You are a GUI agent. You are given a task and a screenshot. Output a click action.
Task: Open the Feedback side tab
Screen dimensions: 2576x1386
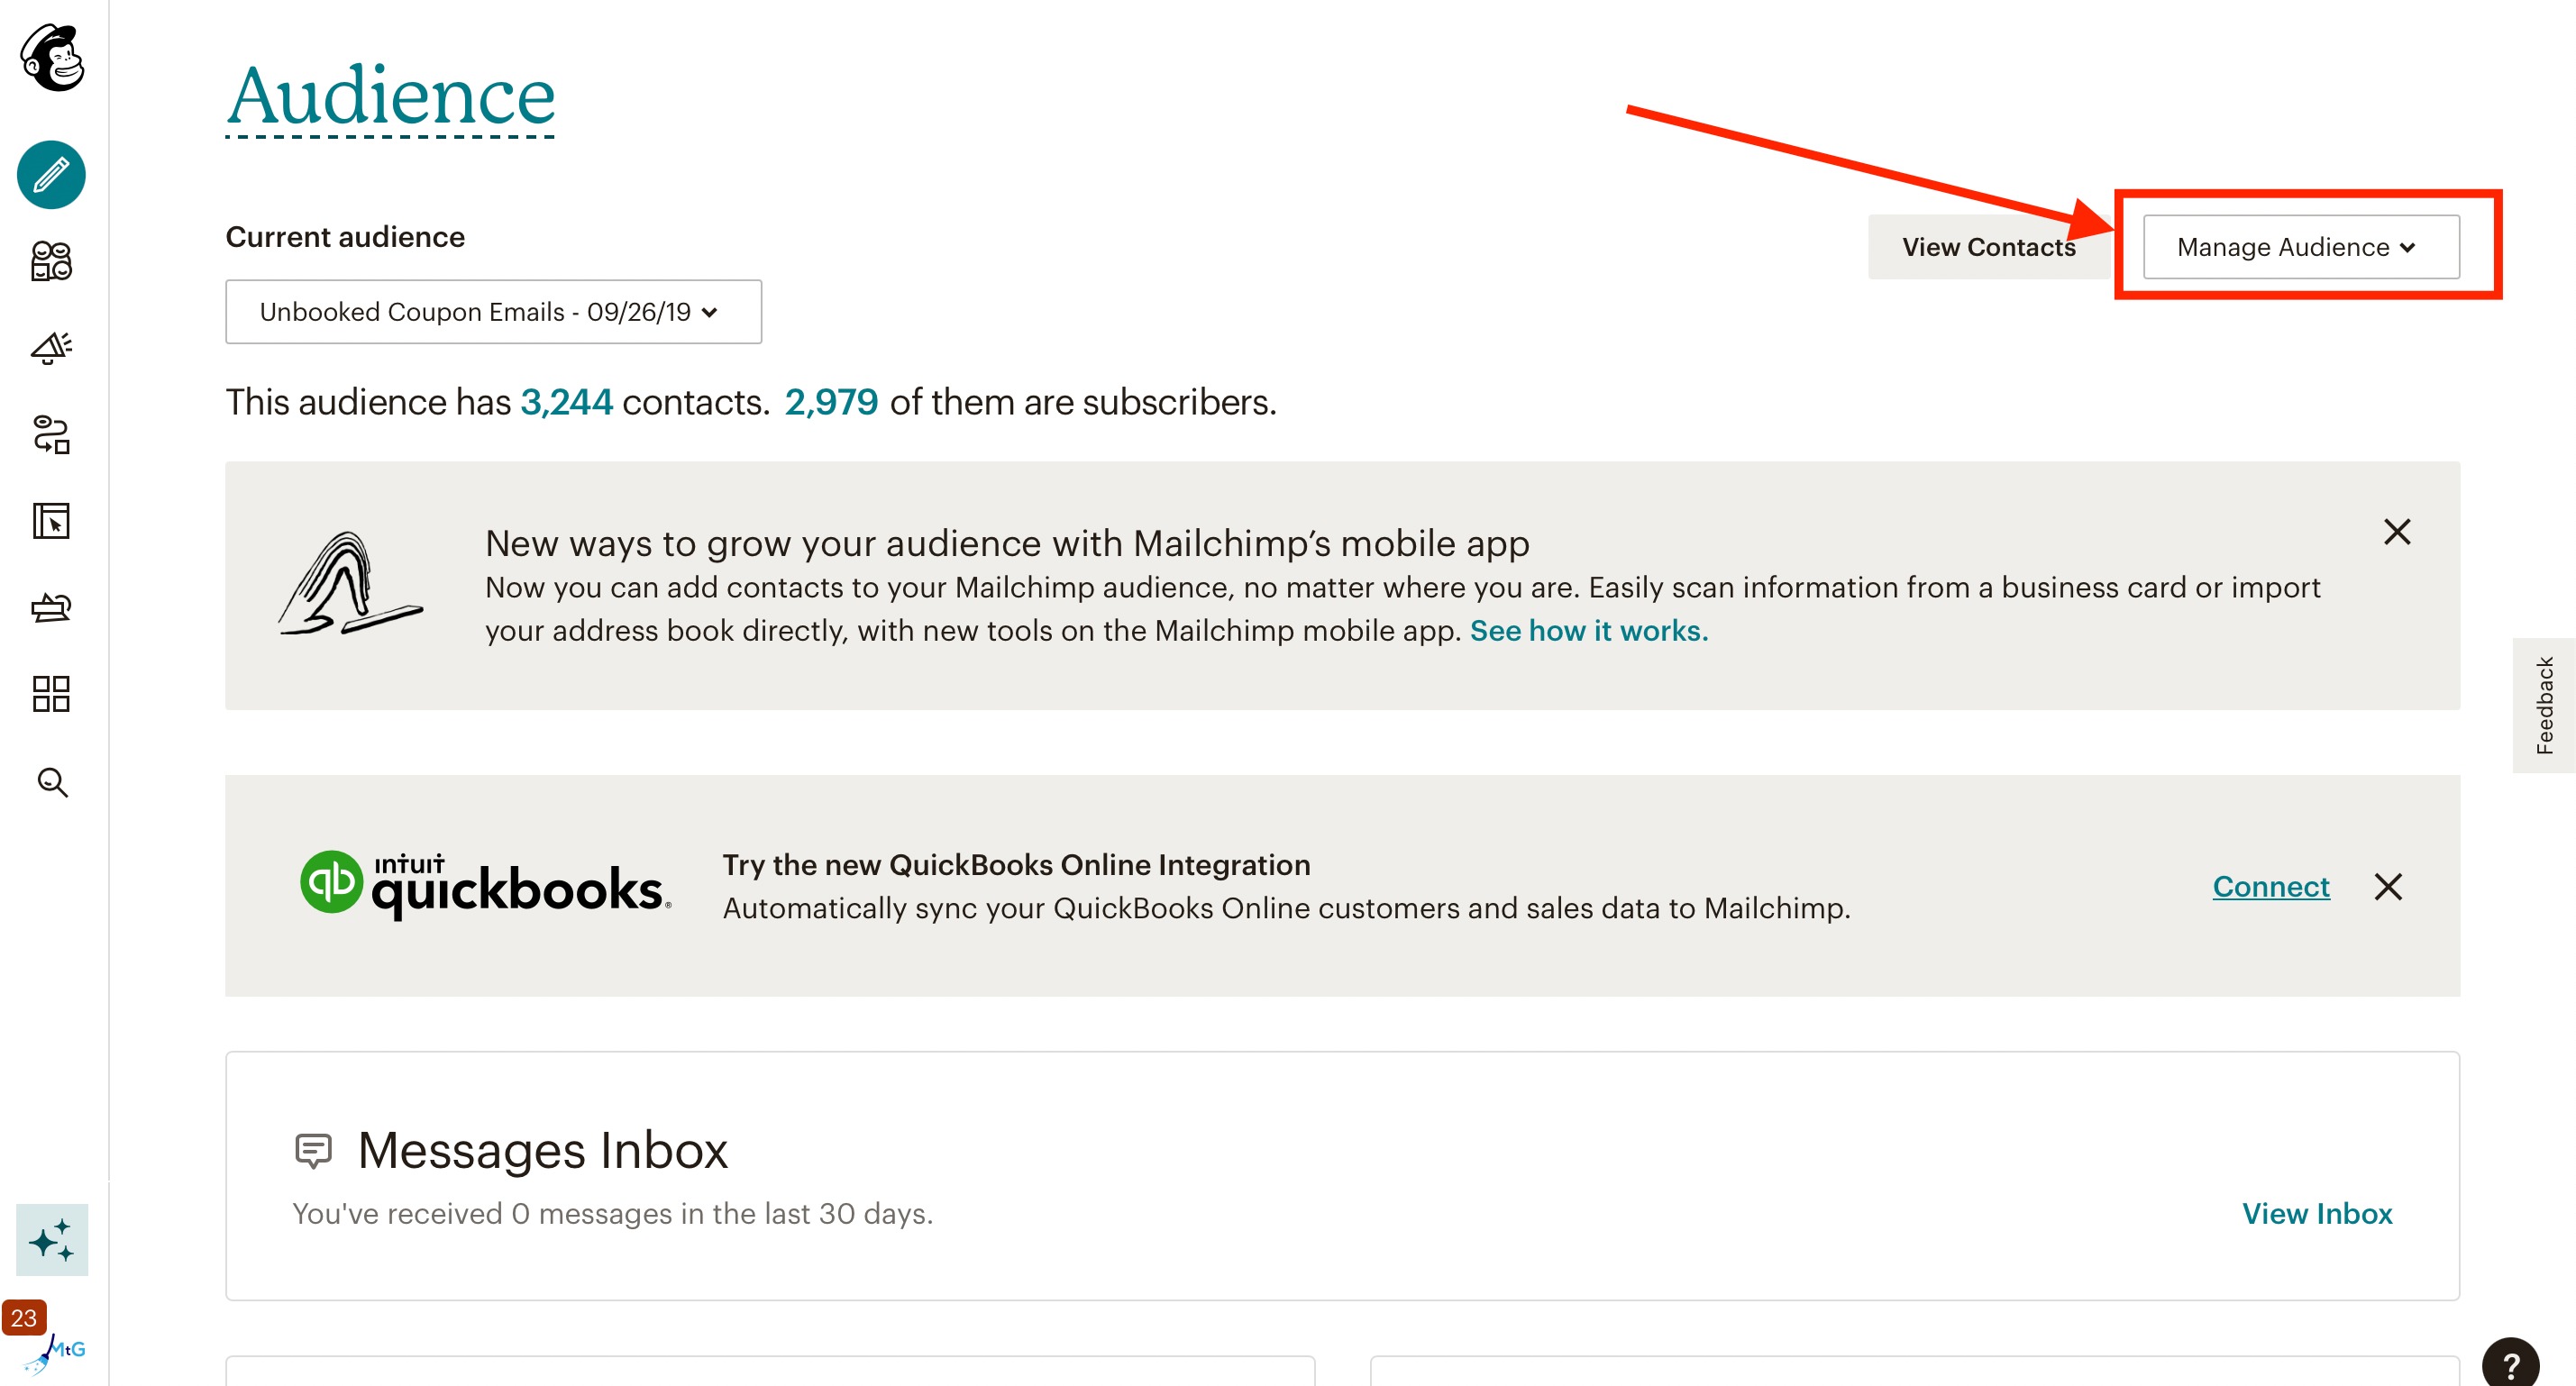click(2544, 705)
